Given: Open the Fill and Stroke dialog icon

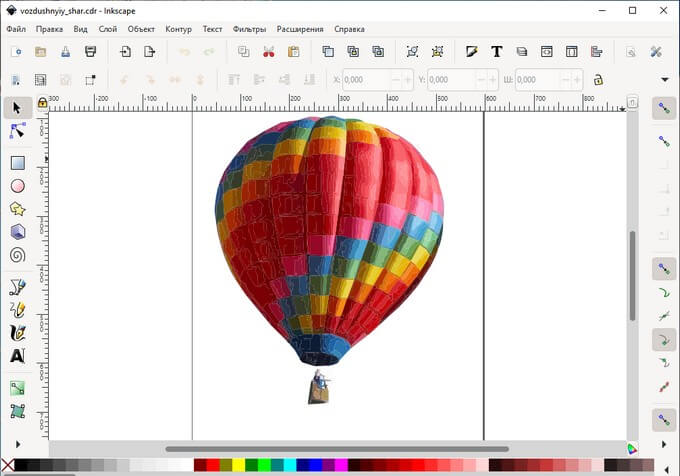Looking at the screenshot, I should (471, 52).
